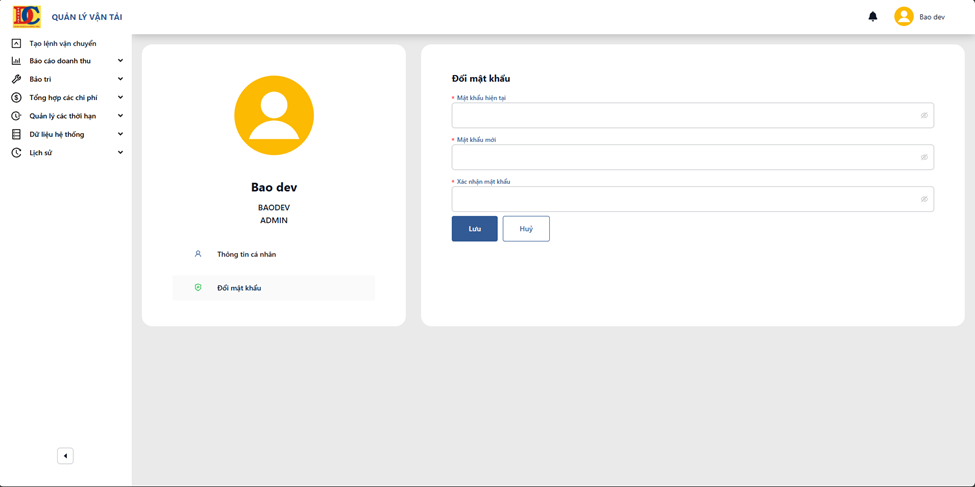Reveal the Xác nhận mật khẩu password
Viewport: 975px width, 487px height.
pyautogui.click(x=924, y=199)
